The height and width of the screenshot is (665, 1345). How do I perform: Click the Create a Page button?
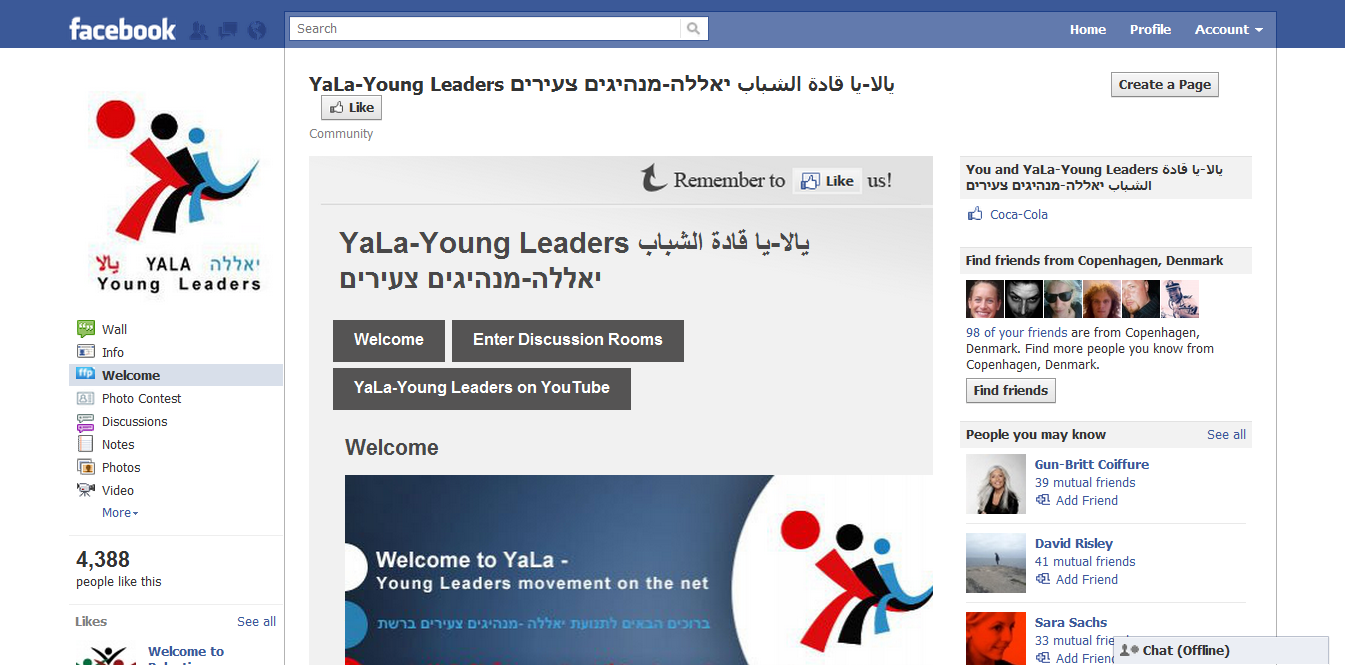coord(1165,85)
